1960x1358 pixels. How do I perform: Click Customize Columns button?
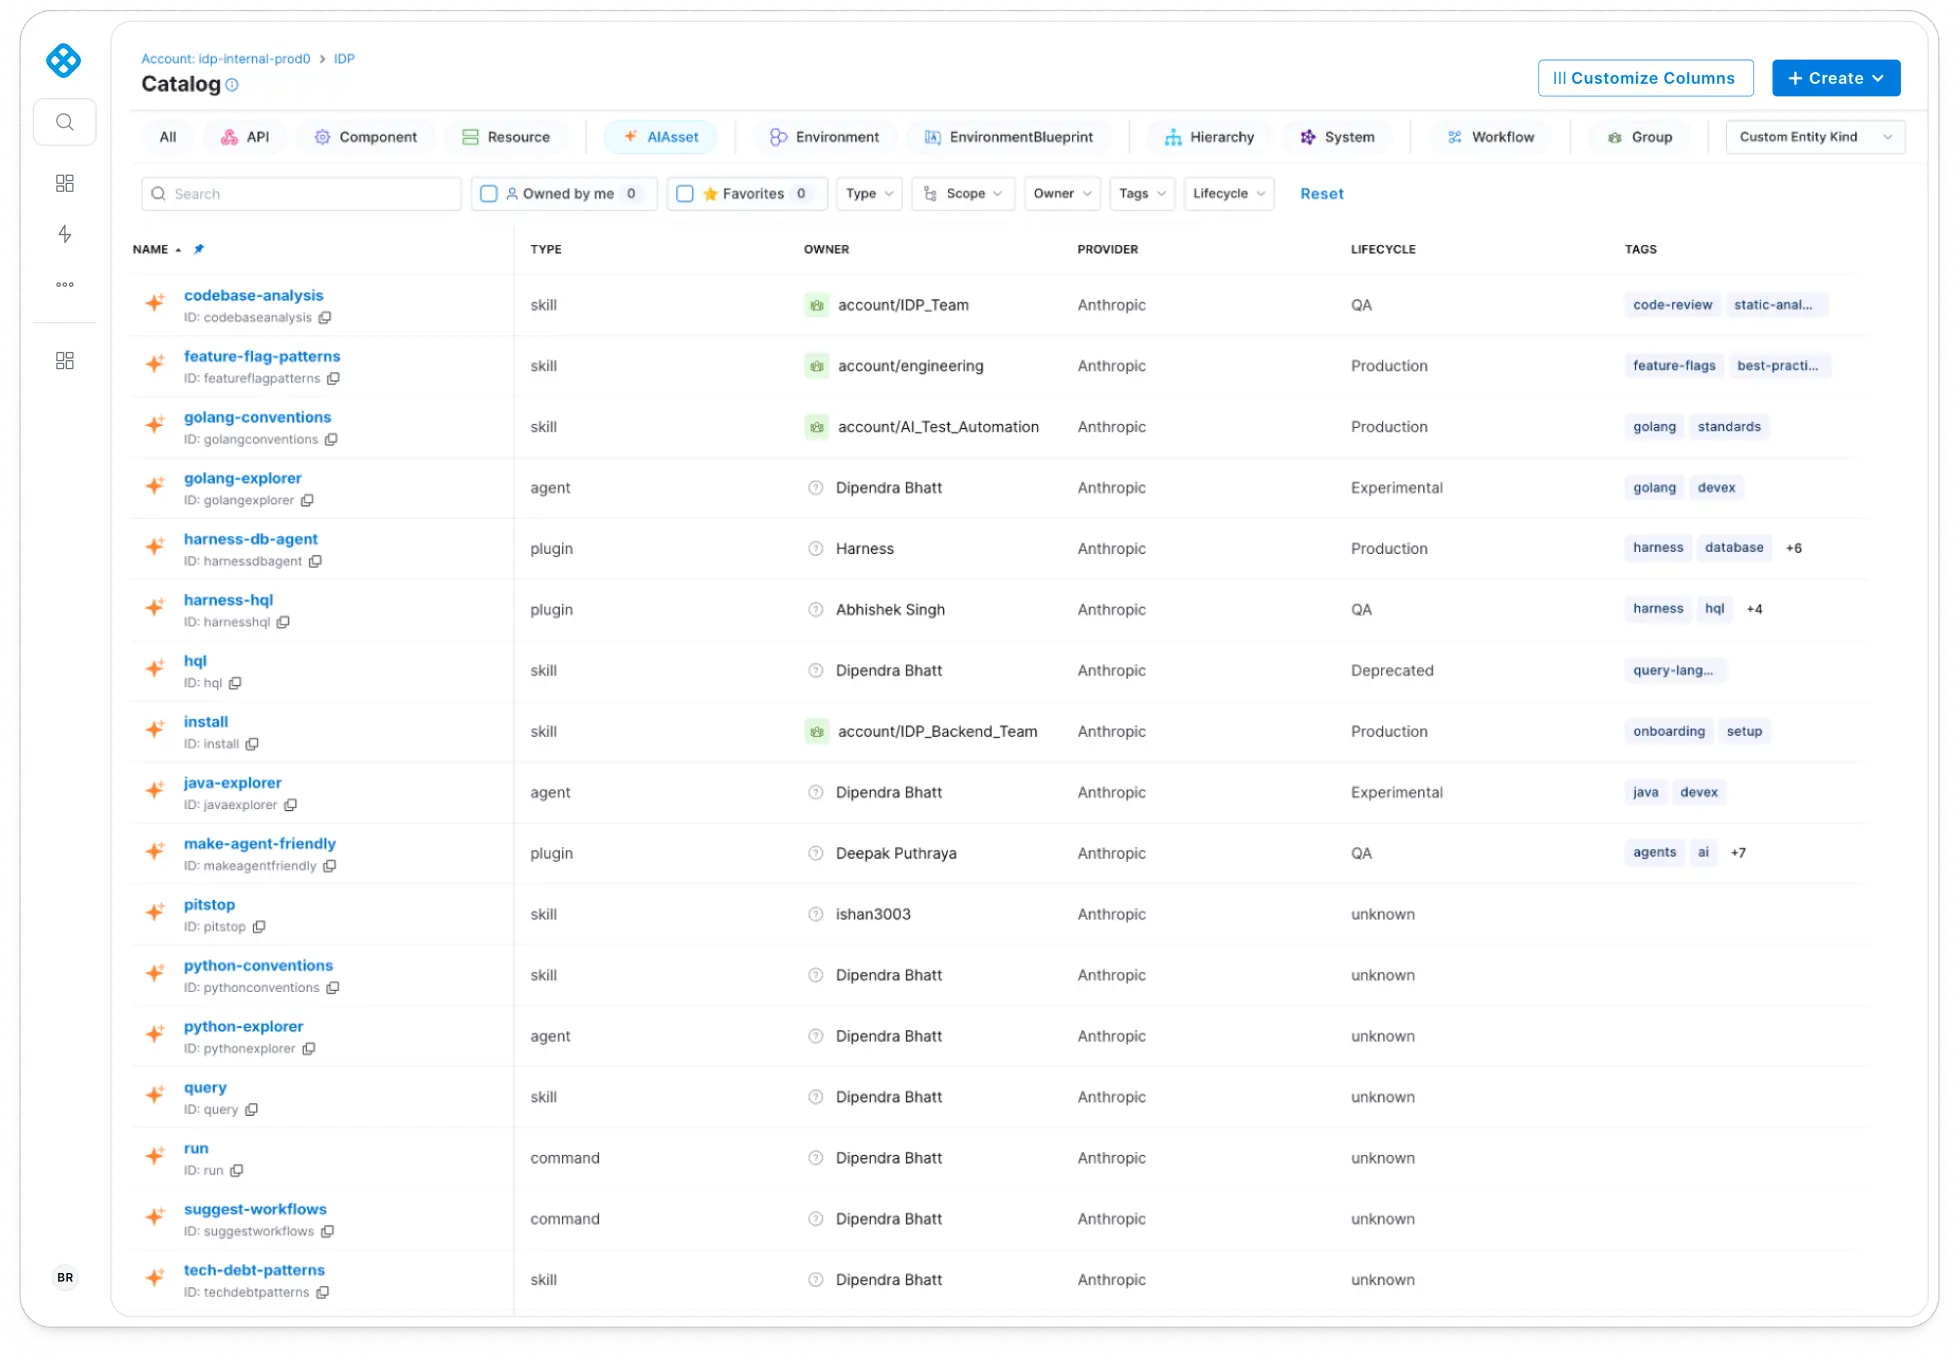(1645, 78)
